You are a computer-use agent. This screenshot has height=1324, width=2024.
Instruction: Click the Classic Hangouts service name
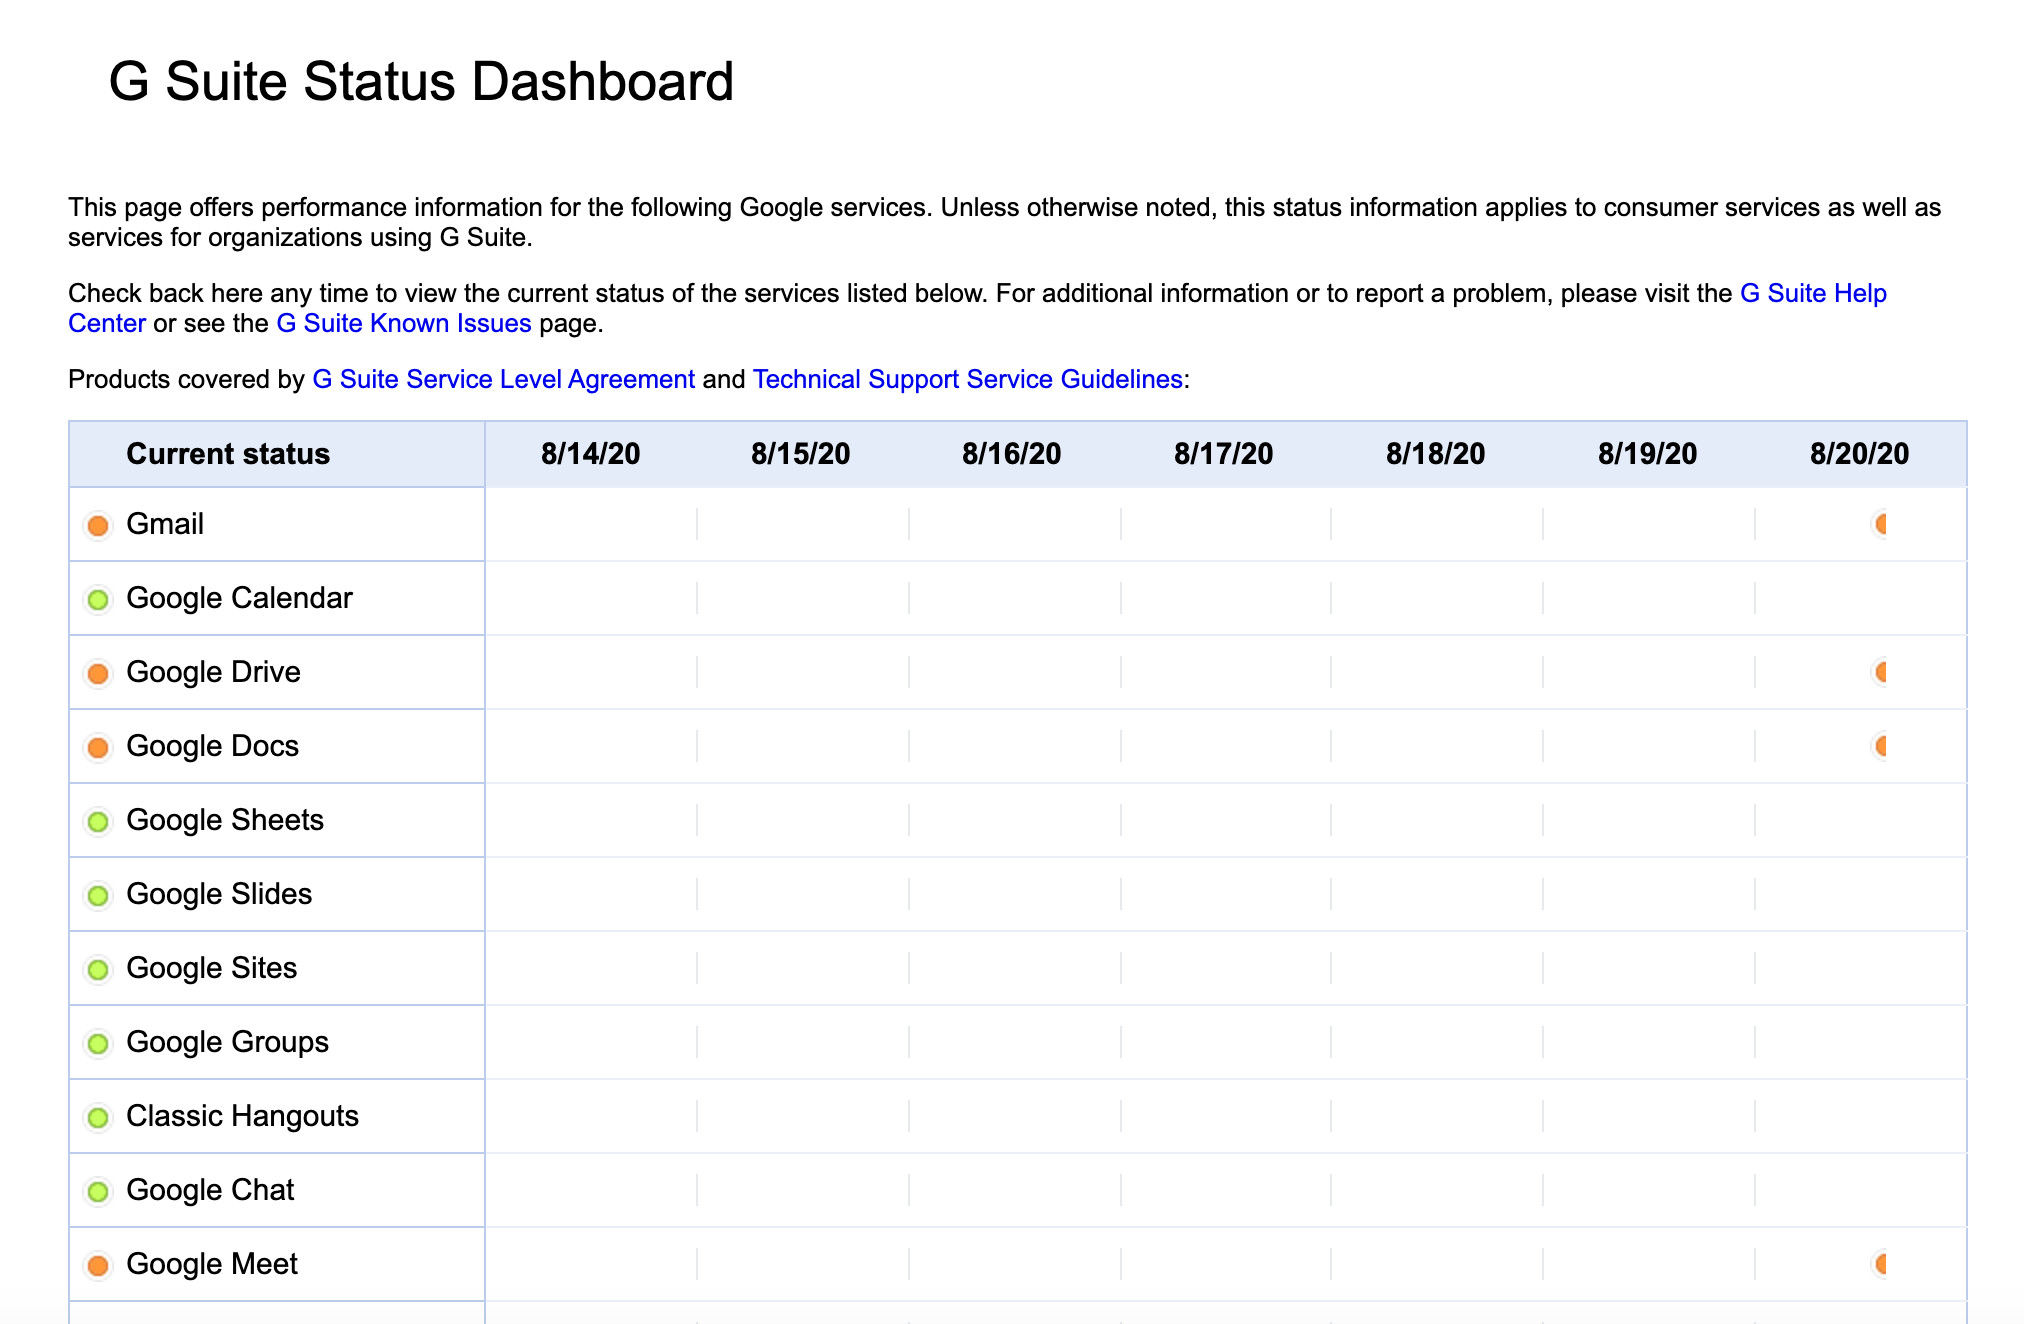242,1116
